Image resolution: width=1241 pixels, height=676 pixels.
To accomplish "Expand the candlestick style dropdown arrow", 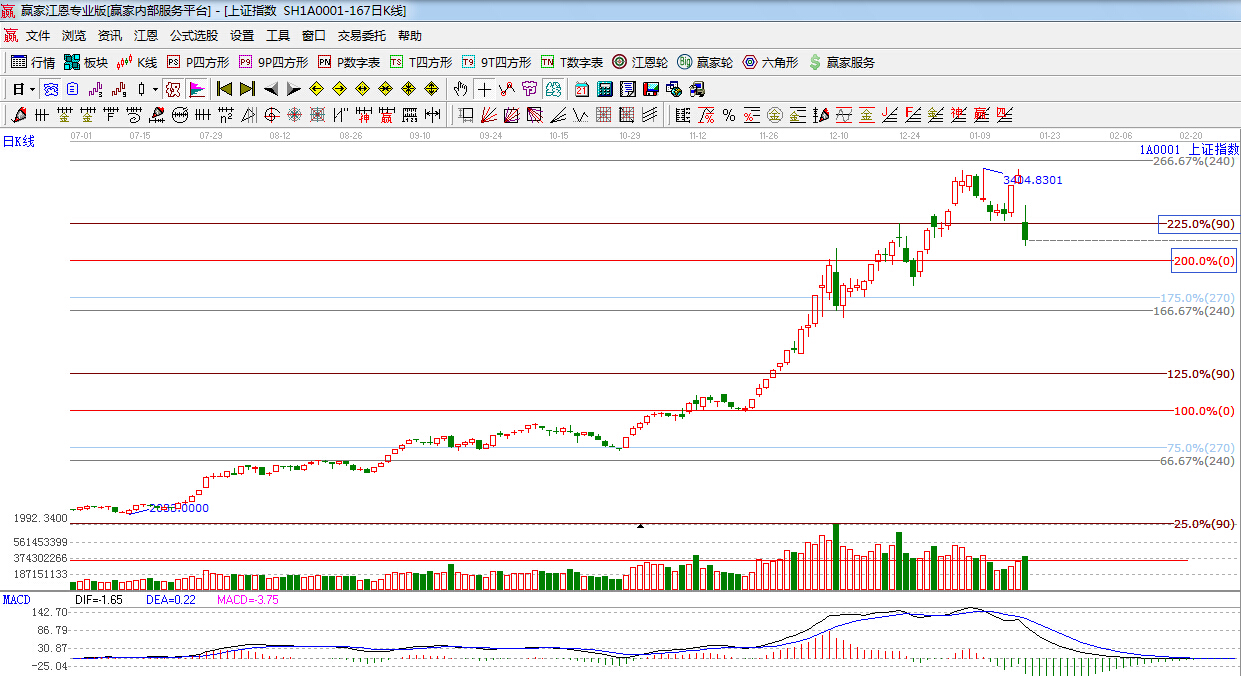I will point(155,89).
